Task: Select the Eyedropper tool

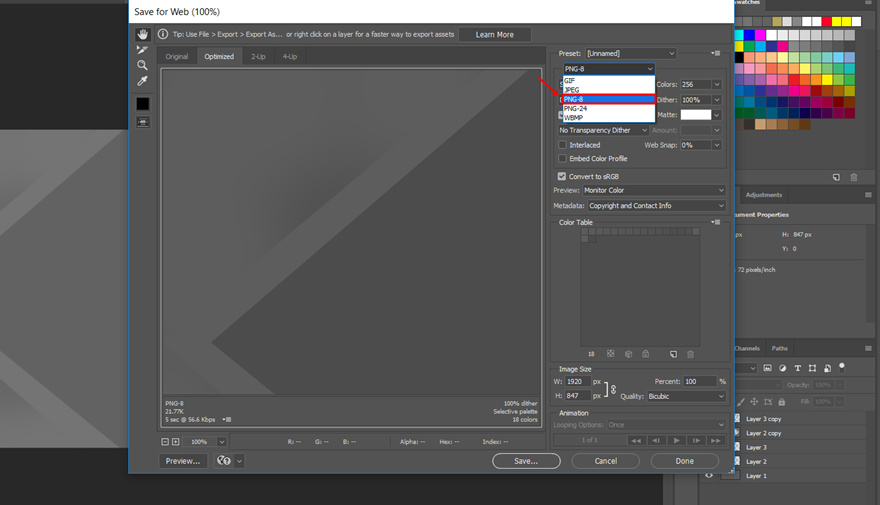Action: point(143,81)
